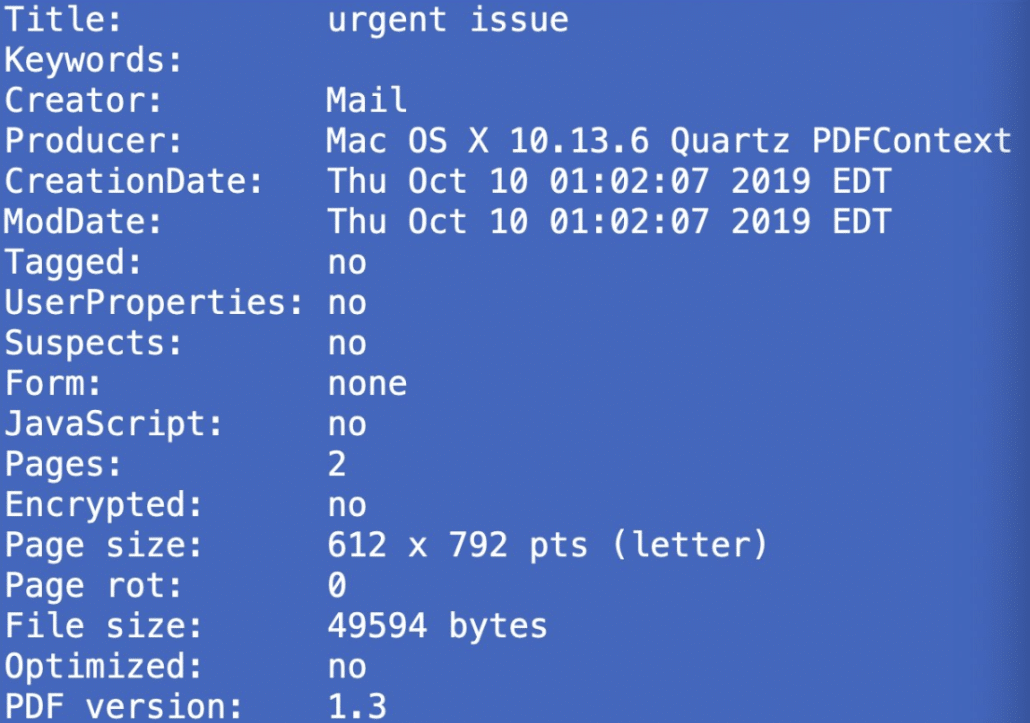Click the 'Suspects:' label
The height and width of the screenshot is (723, 1030).
(93, 344)
